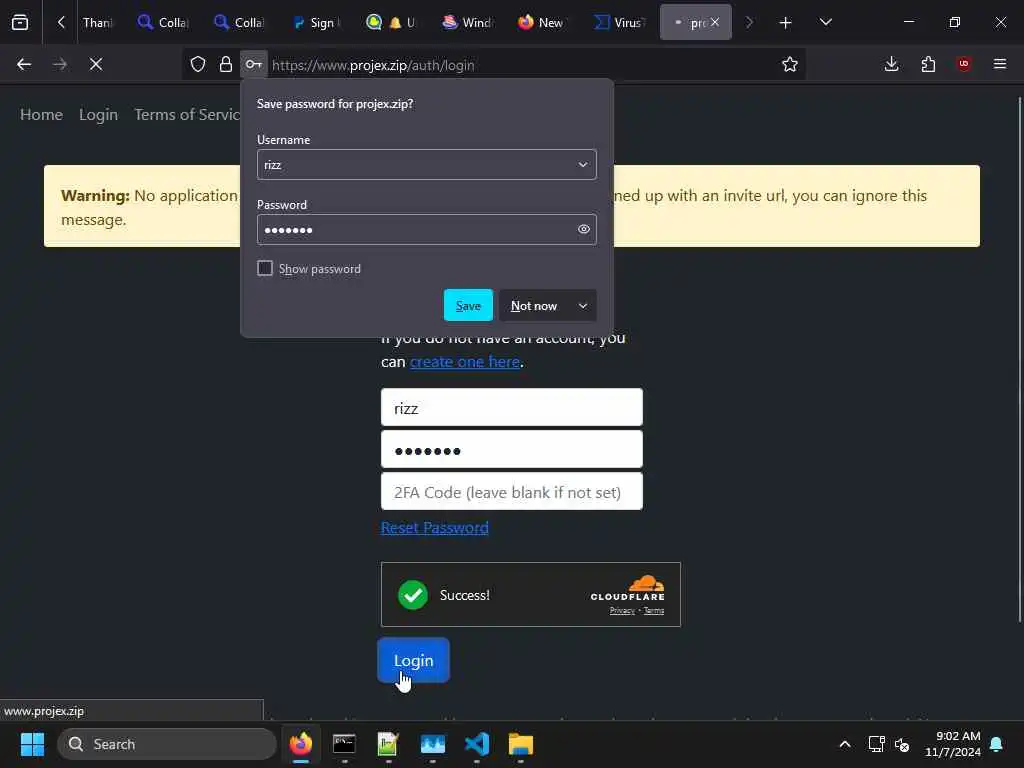Tick the Show password checkbox
Viewport: 1024px width, 768px height.
(264, 268)
